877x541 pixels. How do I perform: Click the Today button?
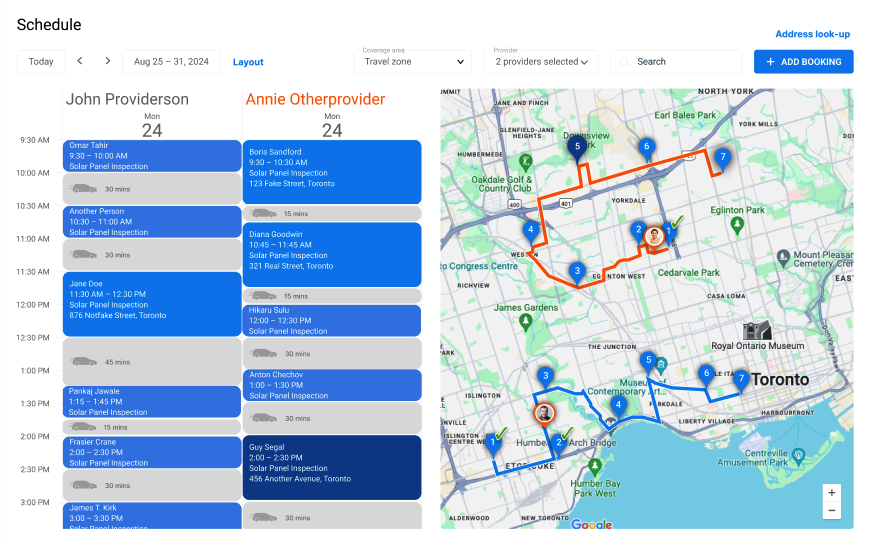(x=41, y=62)
